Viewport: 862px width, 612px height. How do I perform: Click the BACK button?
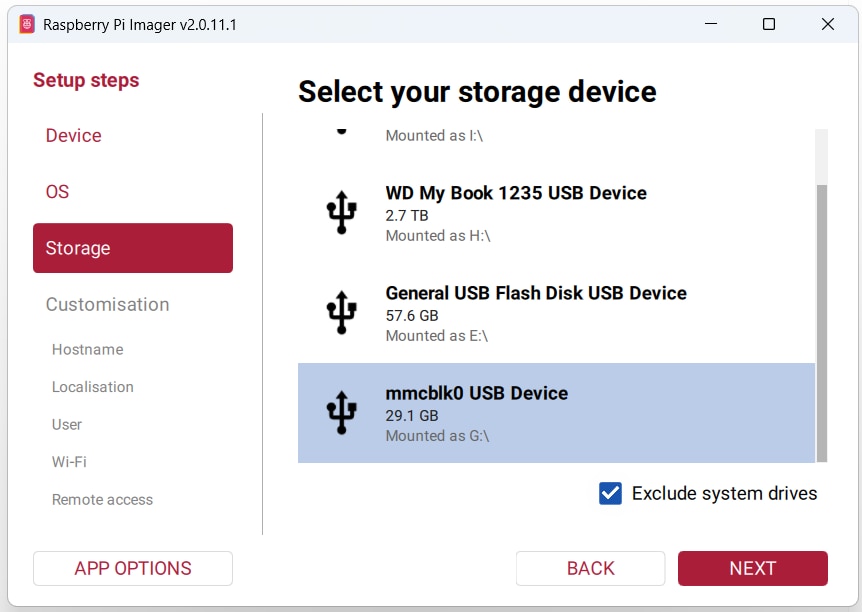pos(590,568)
